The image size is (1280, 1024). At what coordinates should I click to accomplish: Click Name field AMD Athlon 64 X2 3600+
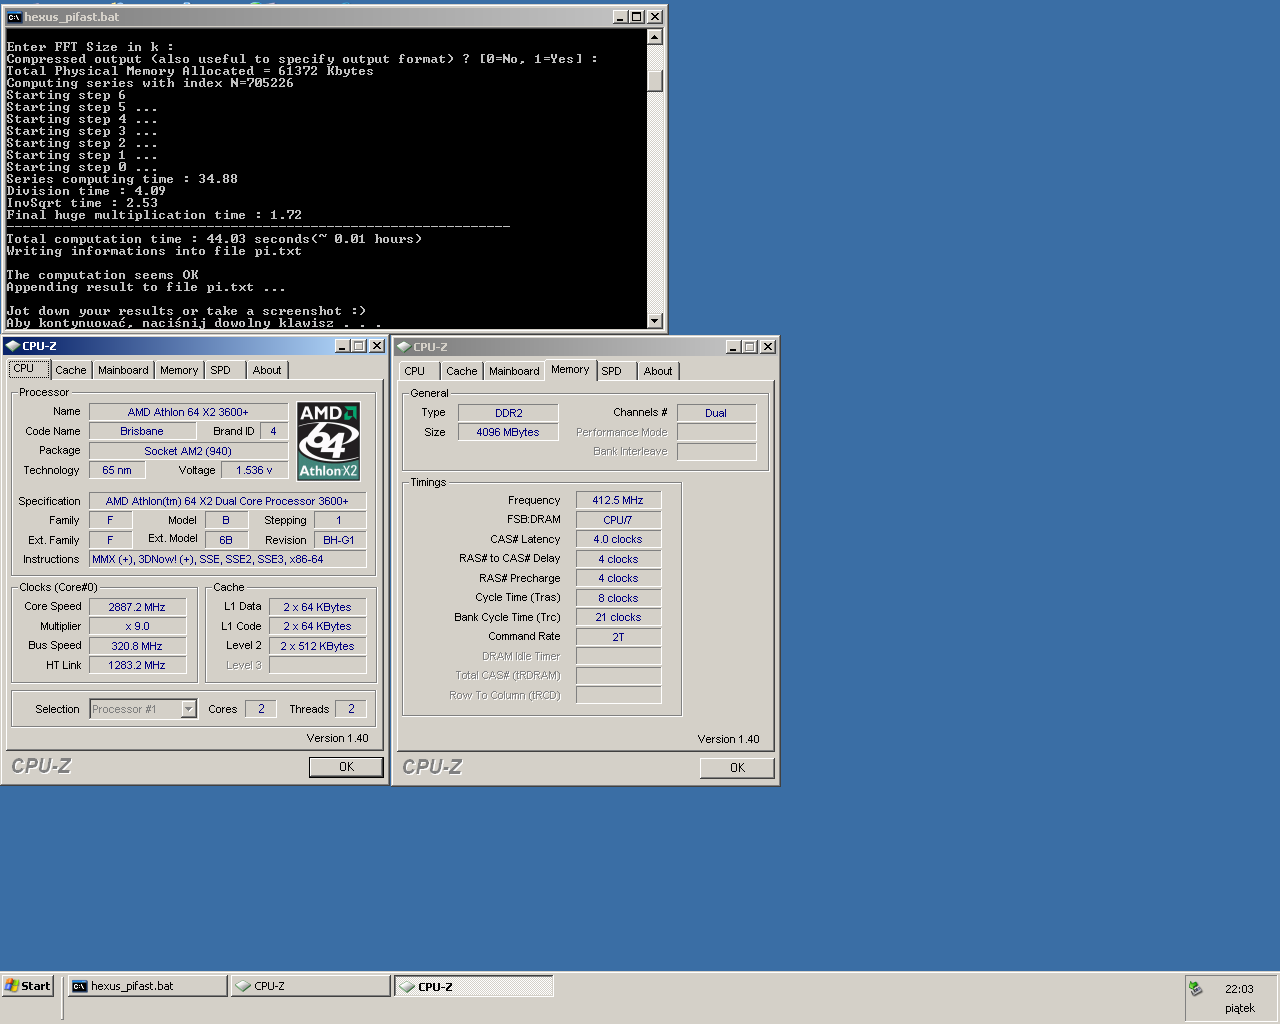coord(188,412)
